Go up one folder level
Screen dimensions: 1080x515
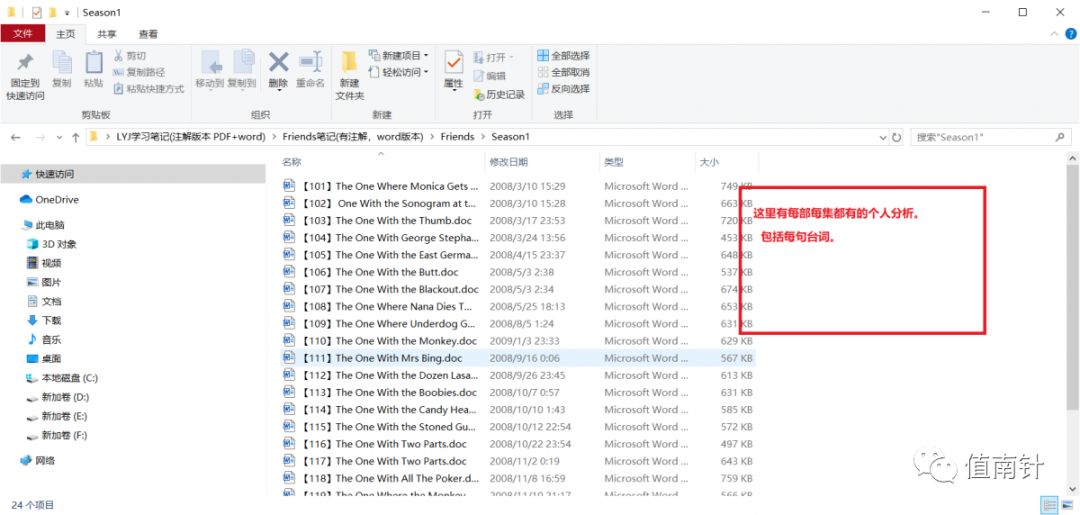tap(76, 137)
